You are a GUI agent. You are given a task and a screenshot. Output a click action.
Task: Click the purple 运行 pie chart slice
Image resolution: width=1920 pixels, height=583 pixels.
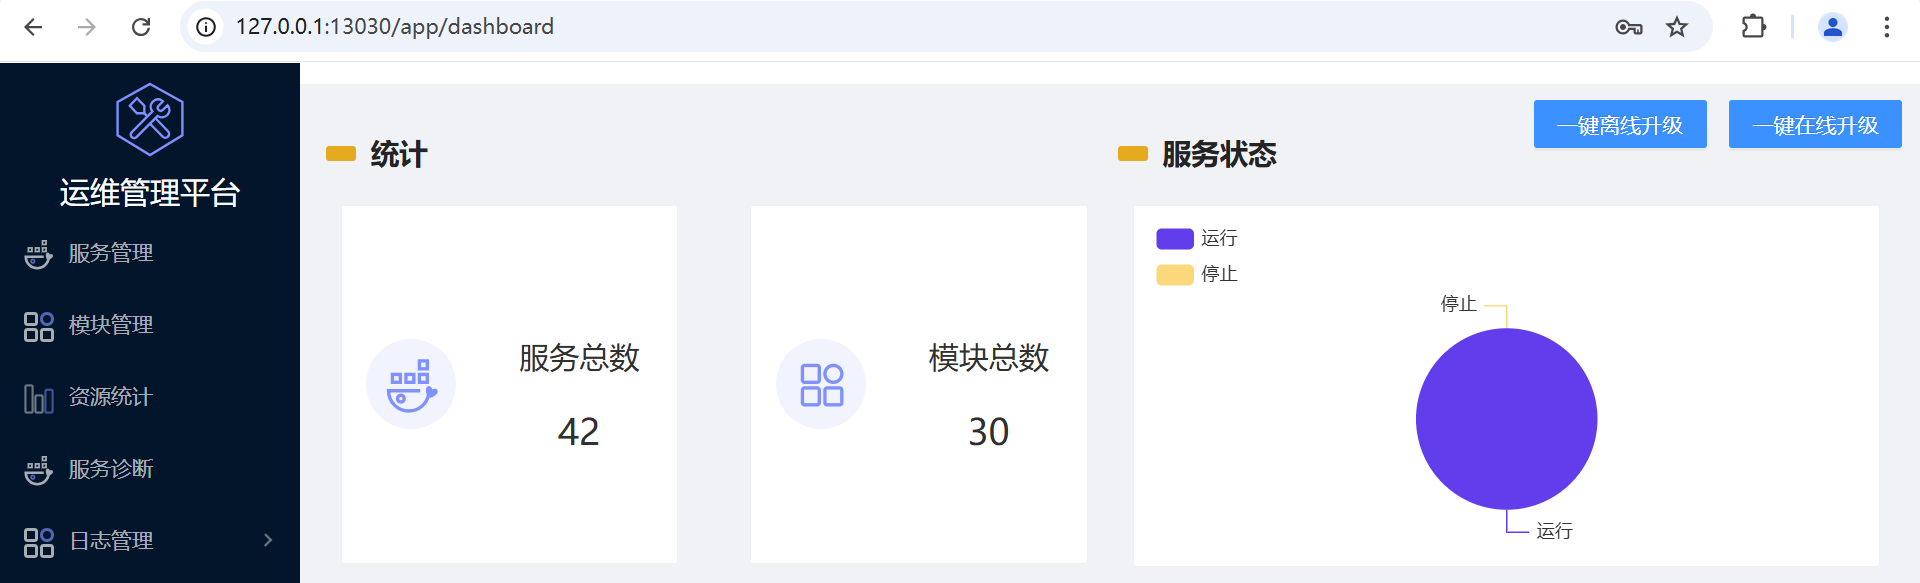[1506, 419]
